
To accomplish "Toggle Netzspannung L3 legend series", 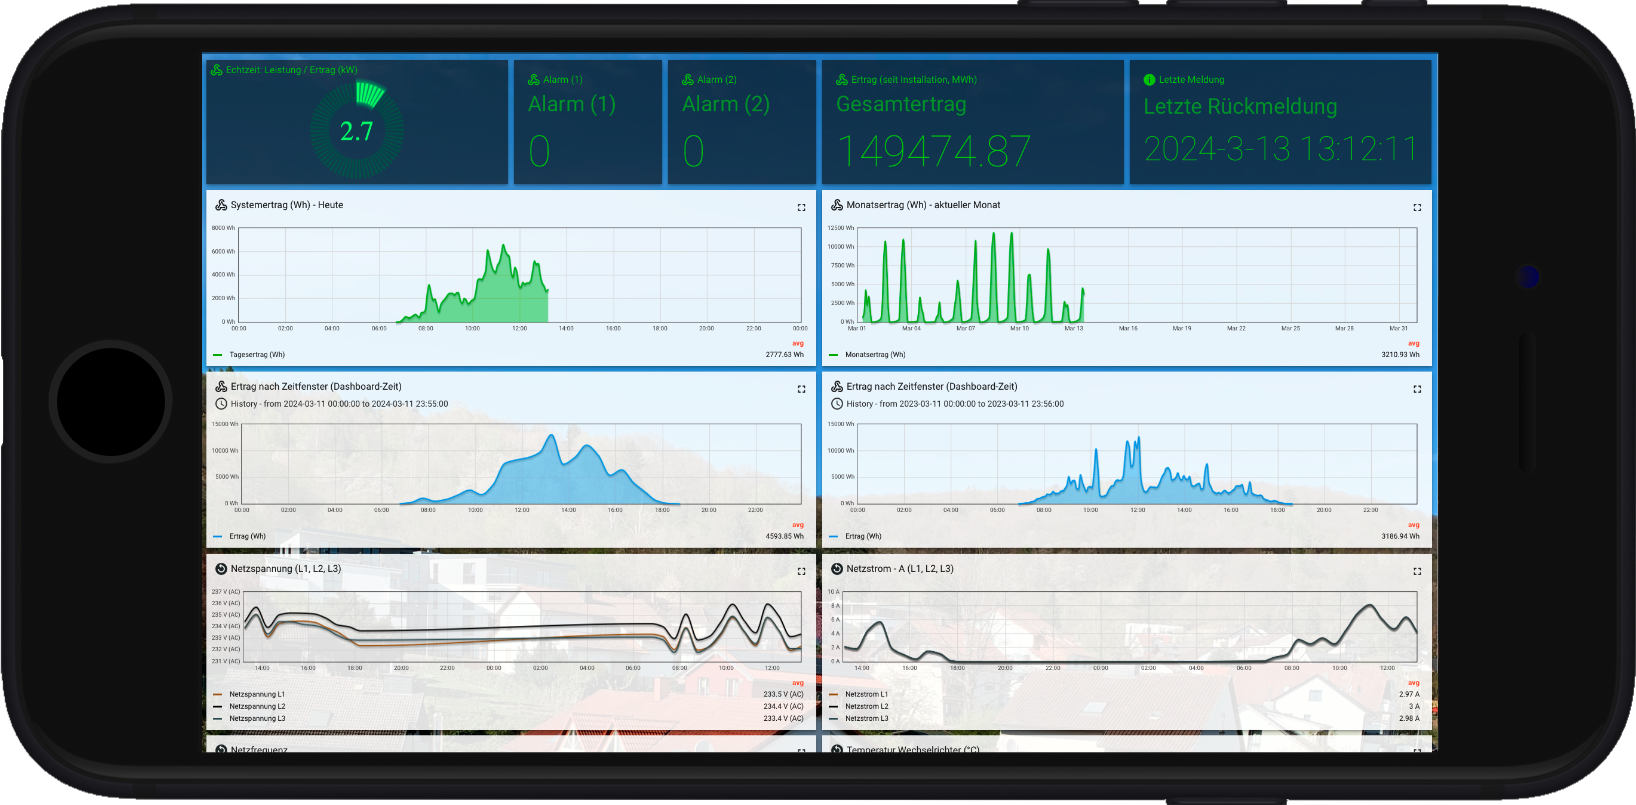I will (249, 718).
